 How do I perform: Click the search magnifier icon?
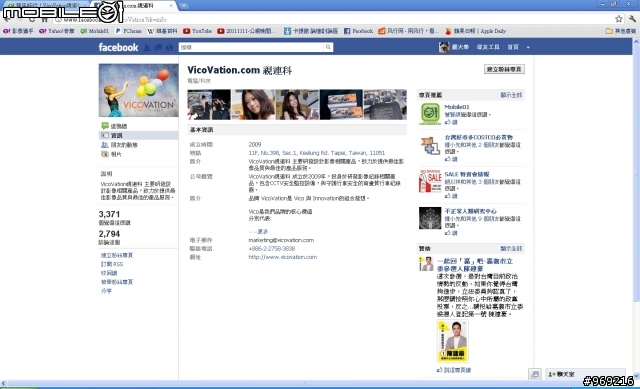tap(328, 47)
